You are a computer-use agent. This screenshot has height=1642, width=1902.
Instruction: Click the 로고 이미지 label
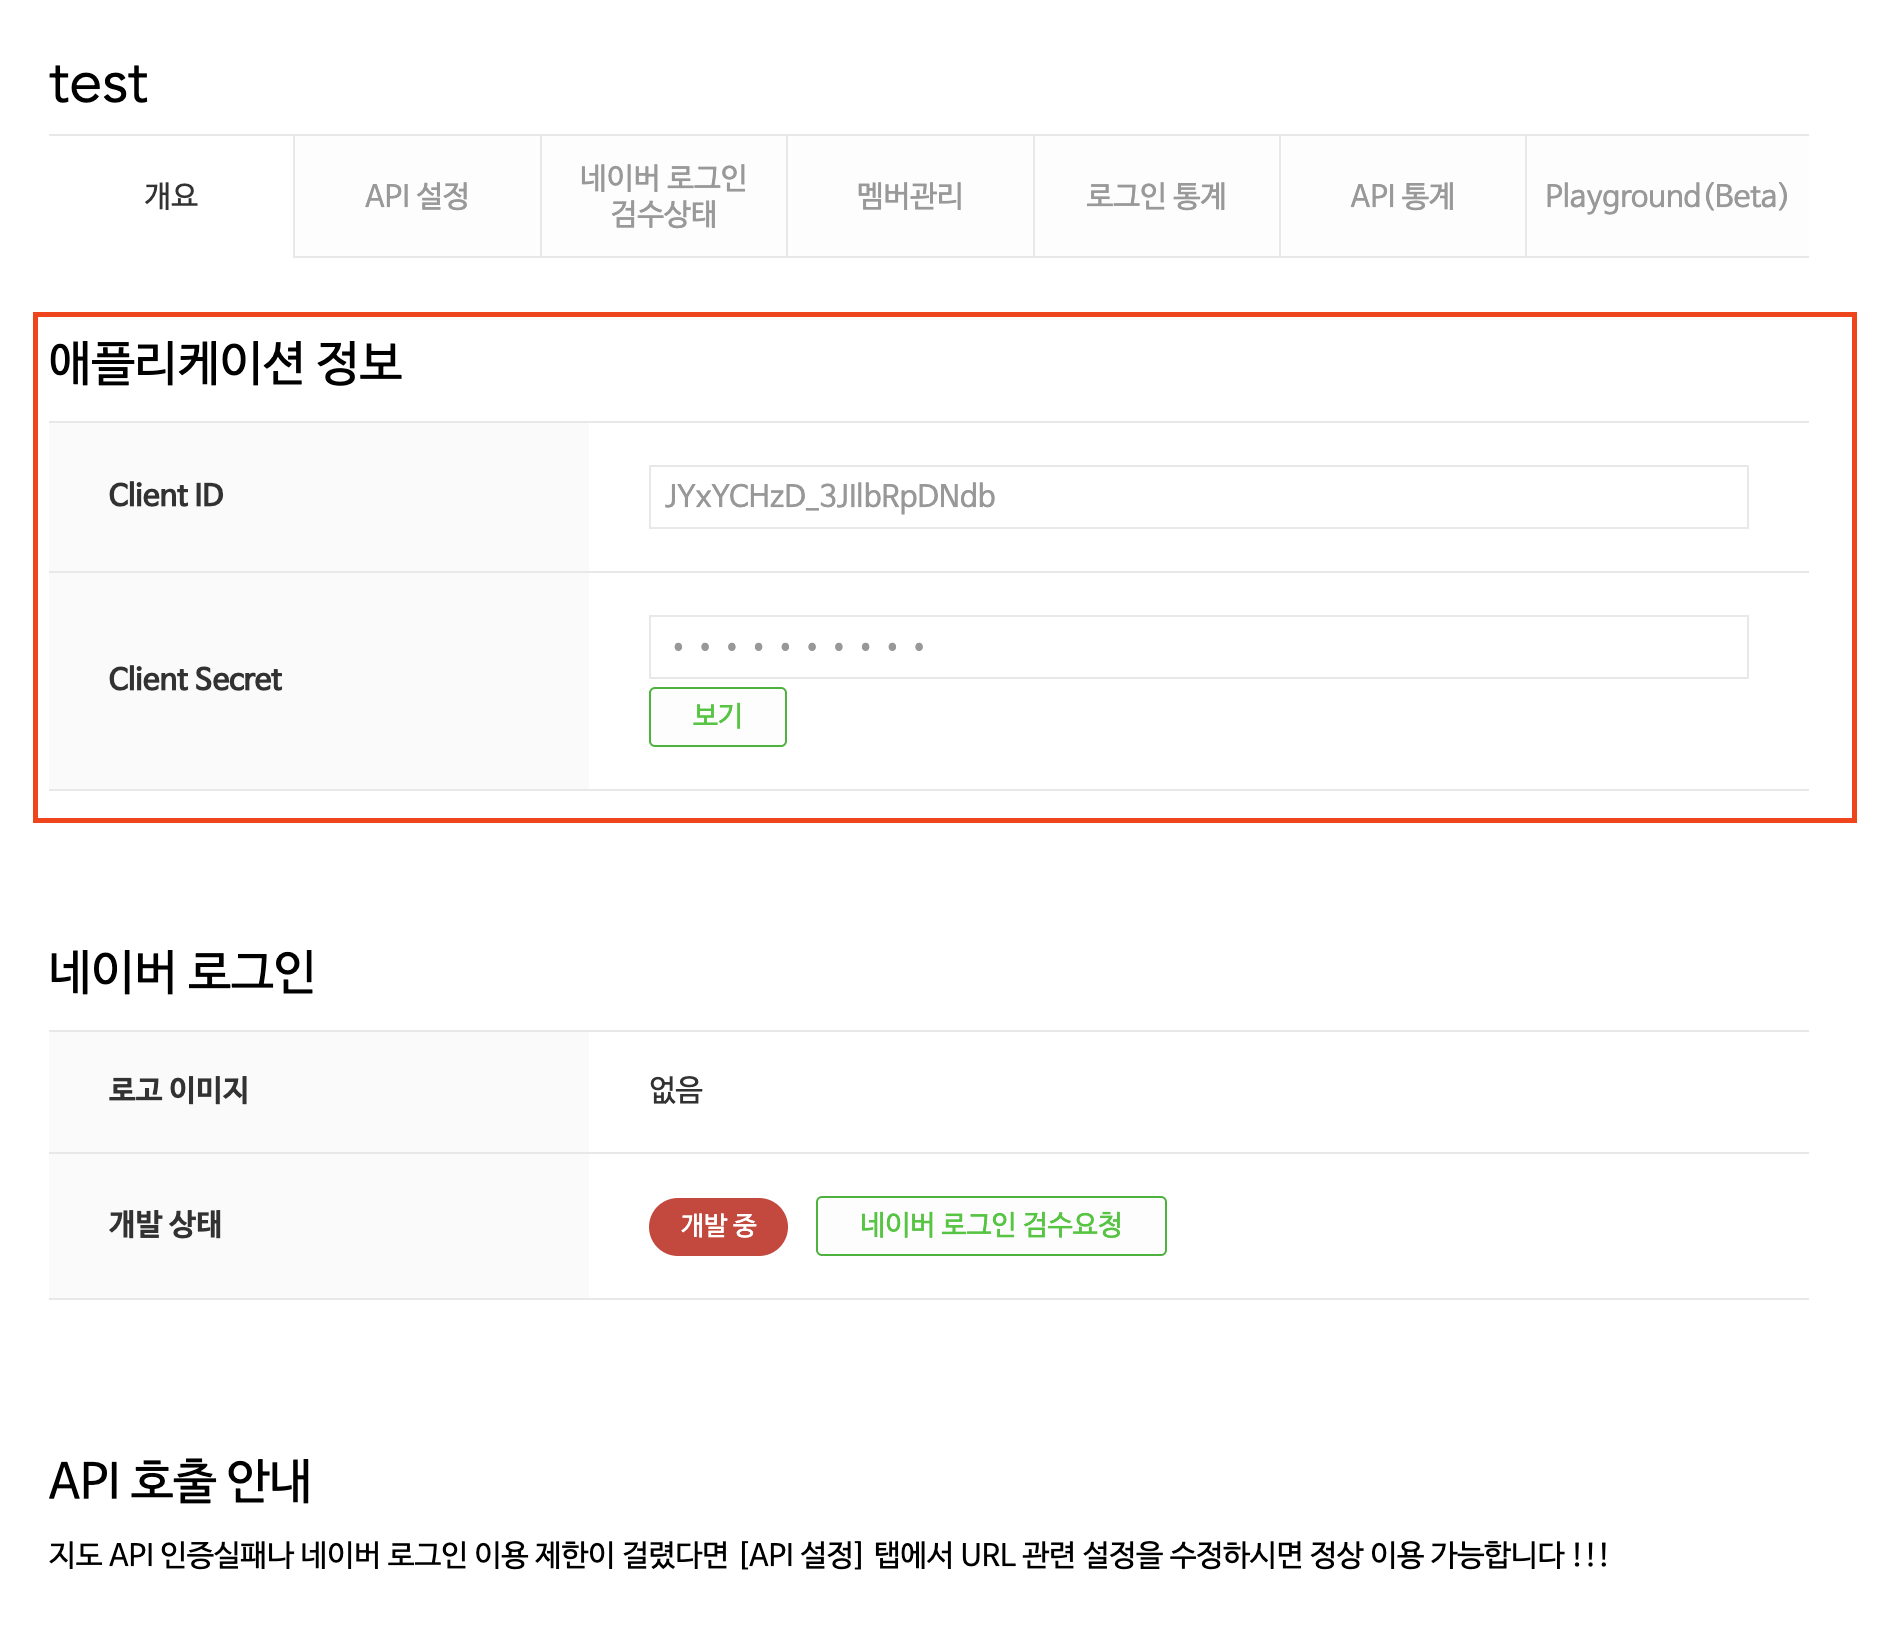[178, 1089]
